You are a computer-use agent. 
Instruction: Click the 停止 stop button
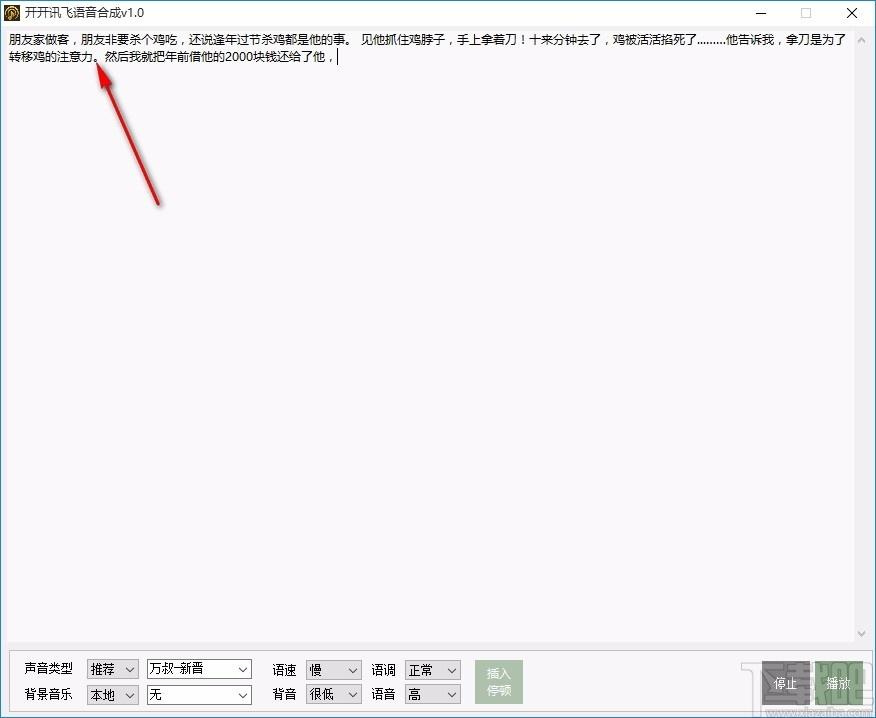[785, 683]
